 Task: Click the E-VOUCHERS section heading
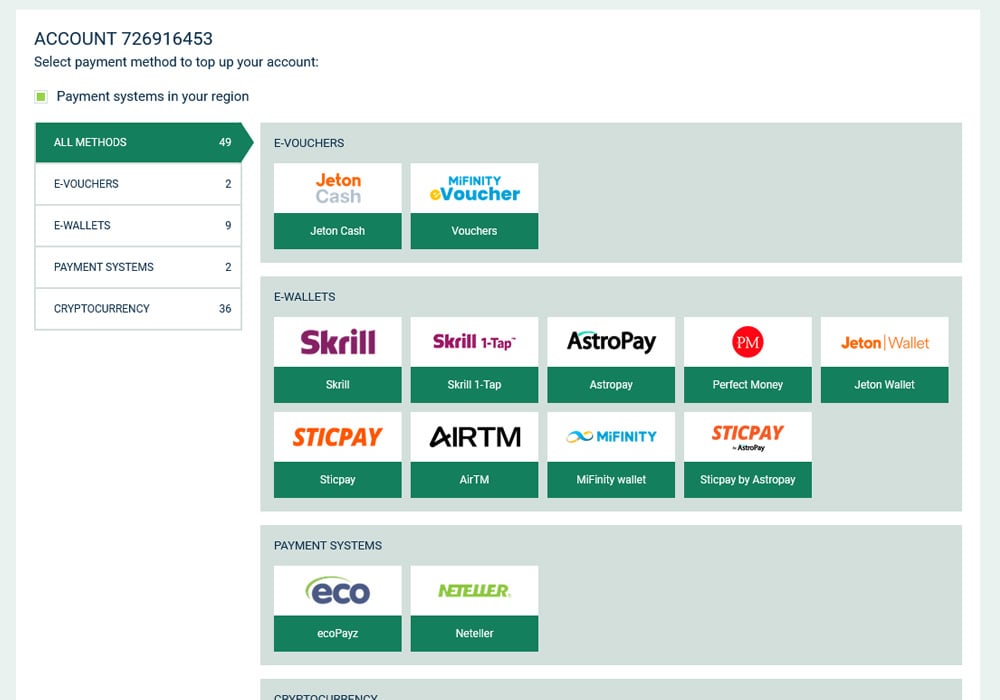pyautogui.click(x=309, y=143)
